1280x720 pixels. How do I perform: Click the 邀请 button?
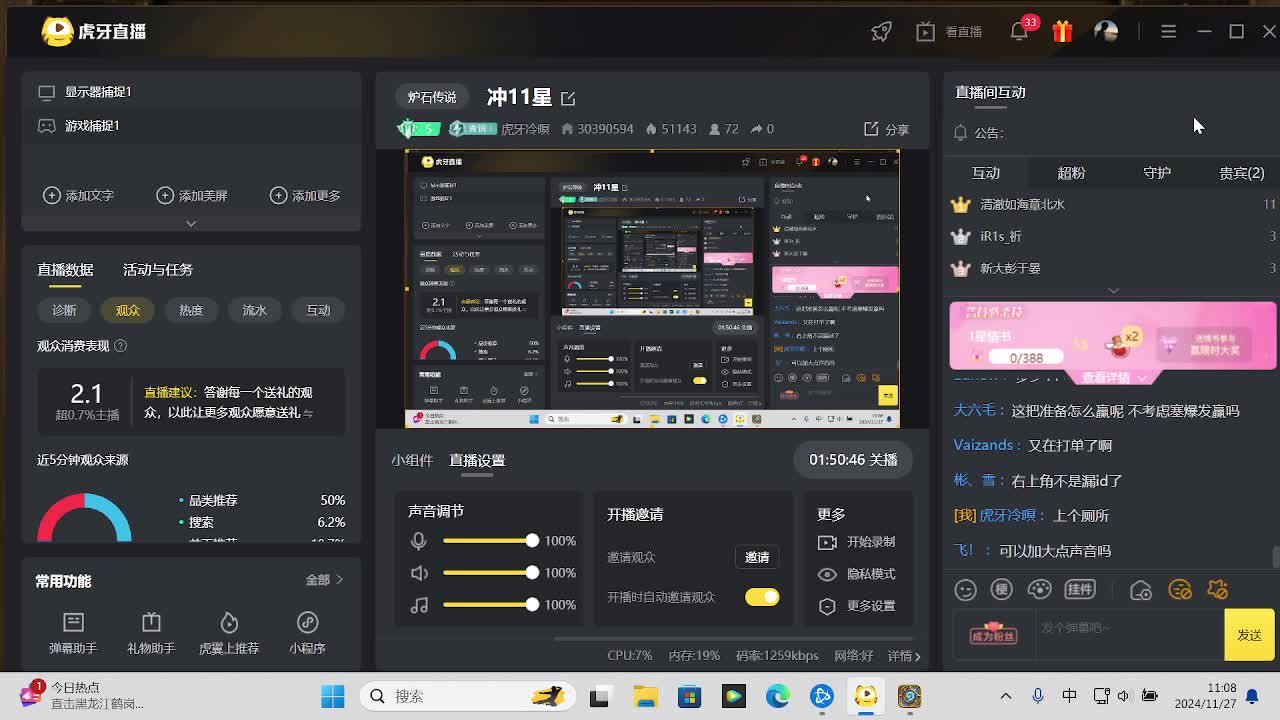pyautogui.click(x=757, y=557)
